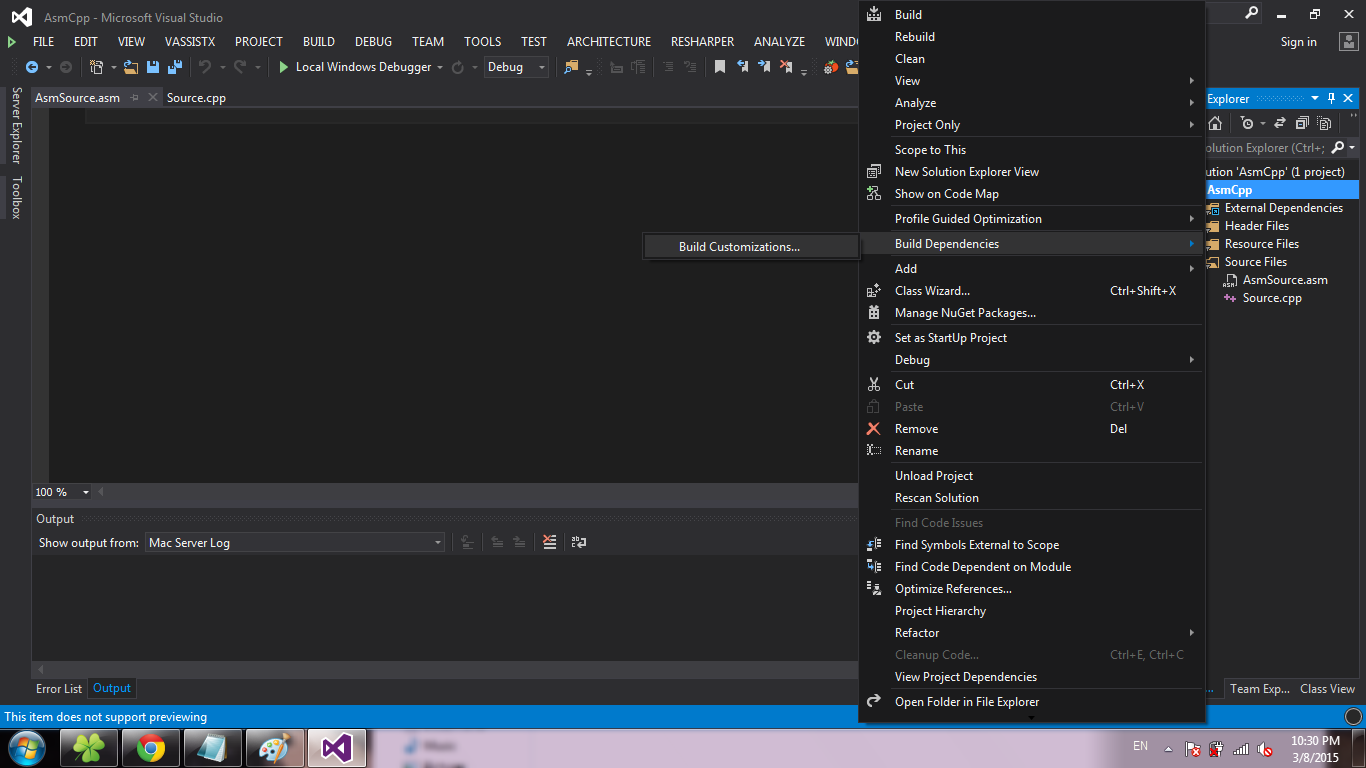Expand the View submenu in context menu
The image size is (1366, 768).
coord(1031,81)
